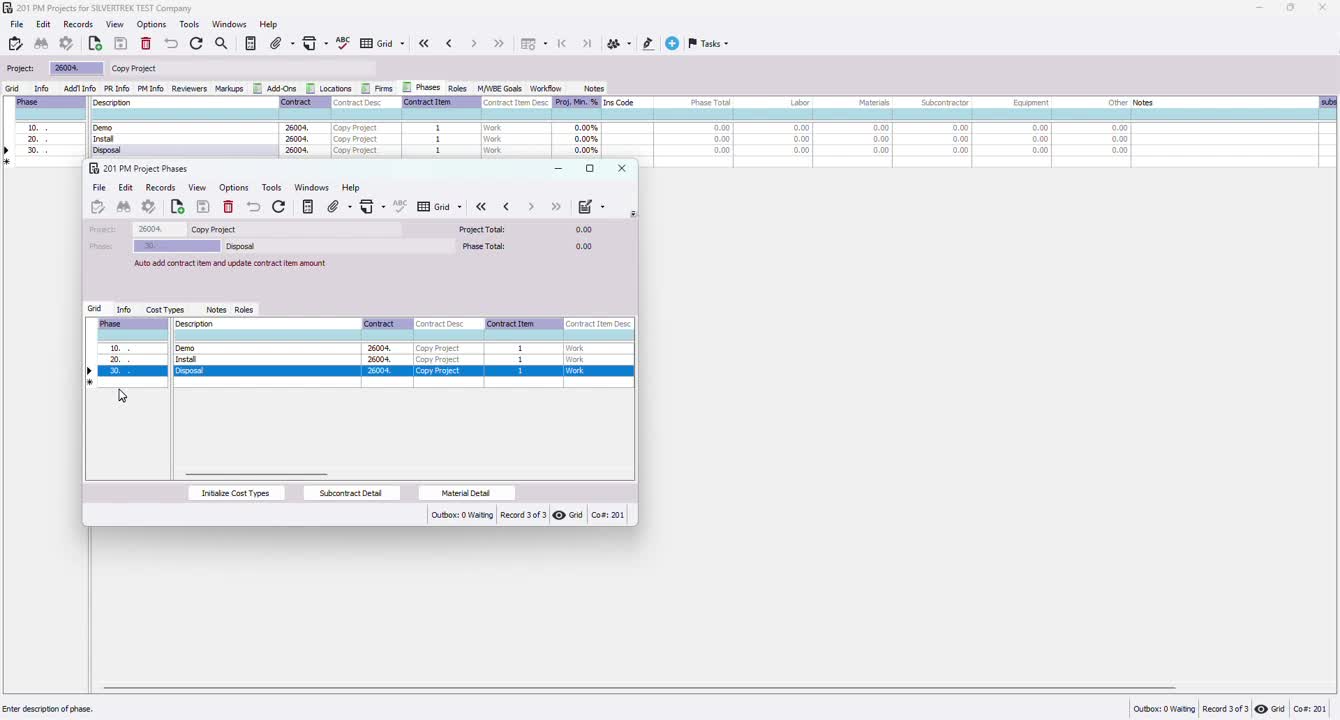Click Outbox: 0 Waiting in Project Phases status bar
Viewport: 1340px width, 720px height.
[x=462, y=516]
